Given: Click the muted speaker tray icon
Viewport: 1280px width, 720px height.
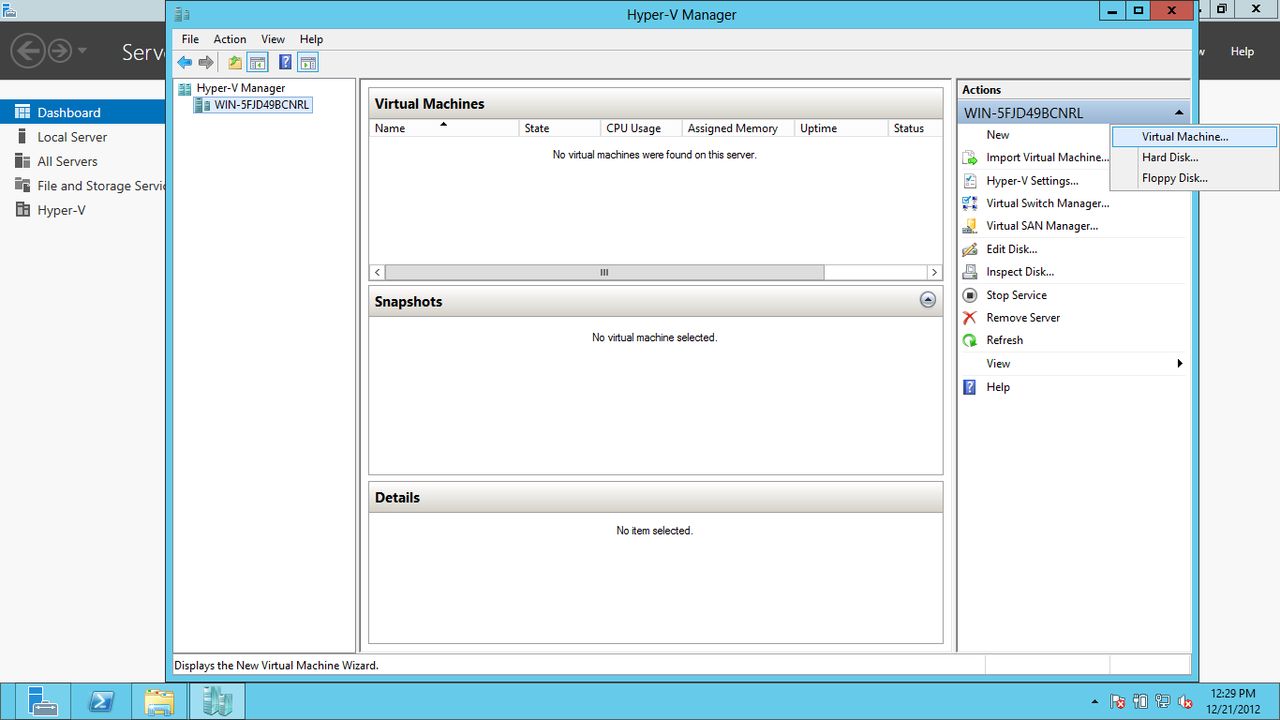Looking at the screenshot, I should (x=1186, y=702).
